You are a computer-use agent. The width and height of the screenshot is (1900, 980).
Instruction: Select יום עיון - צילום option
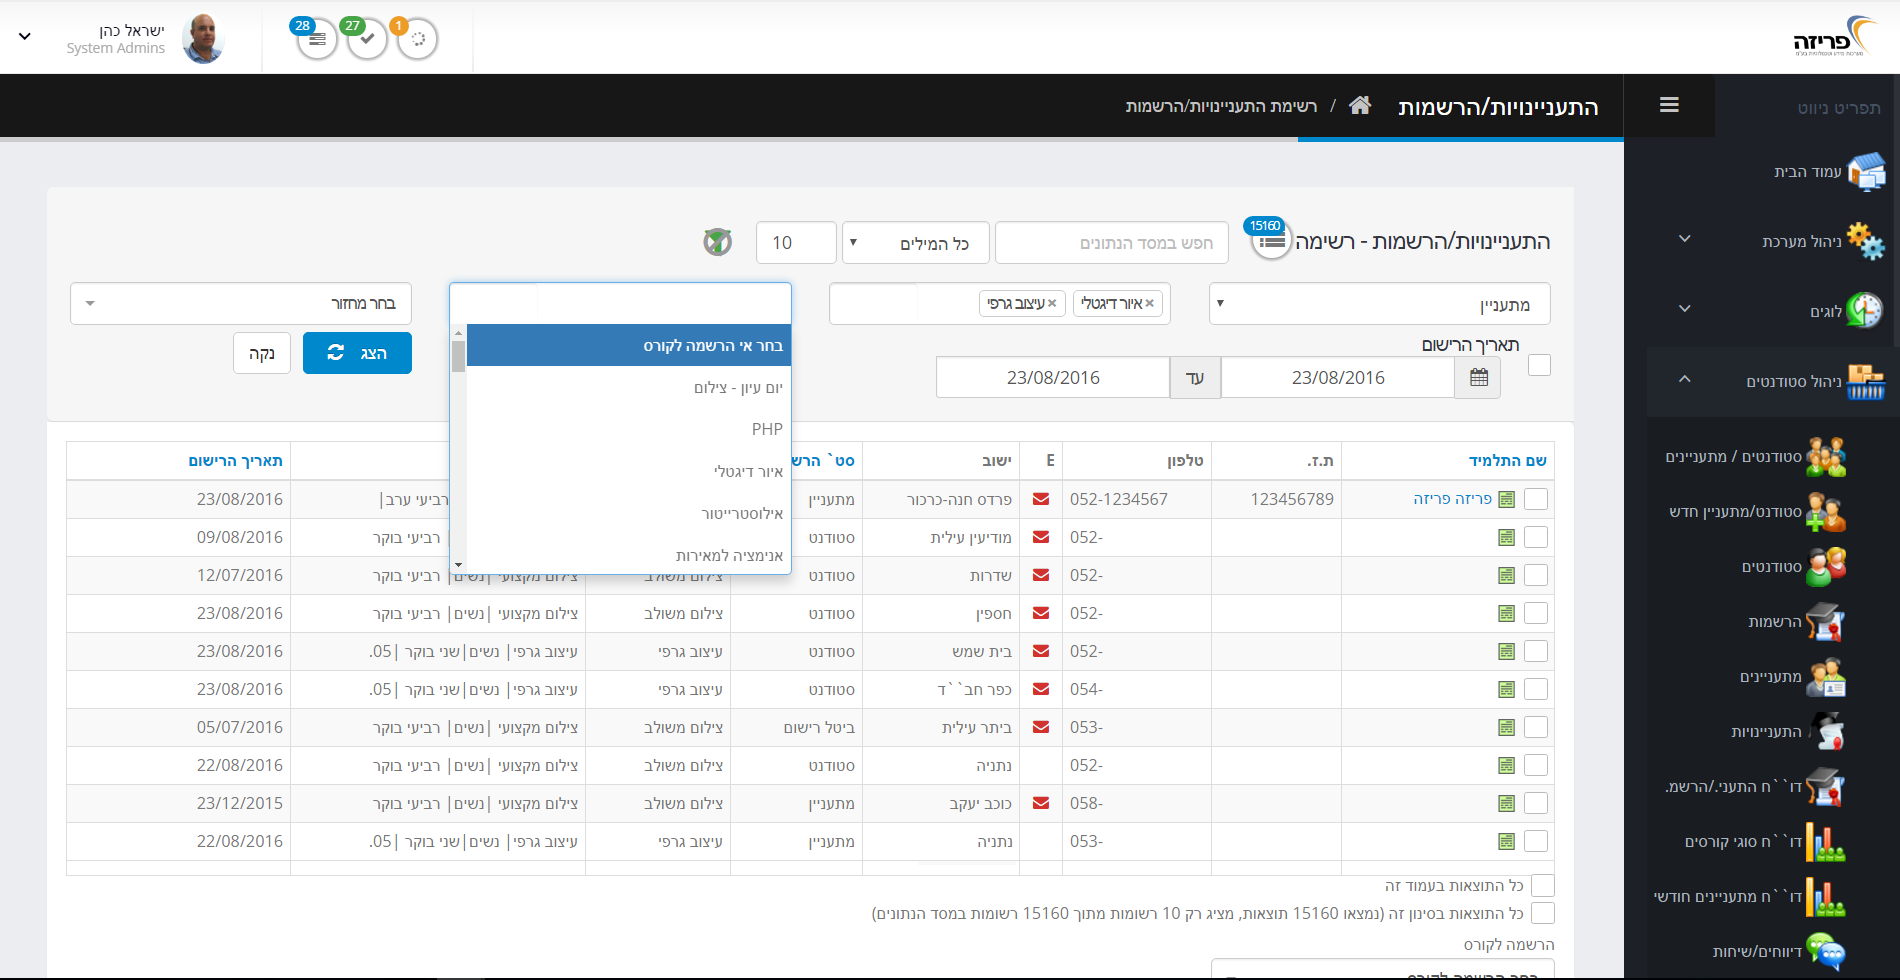tap(629, 387)
